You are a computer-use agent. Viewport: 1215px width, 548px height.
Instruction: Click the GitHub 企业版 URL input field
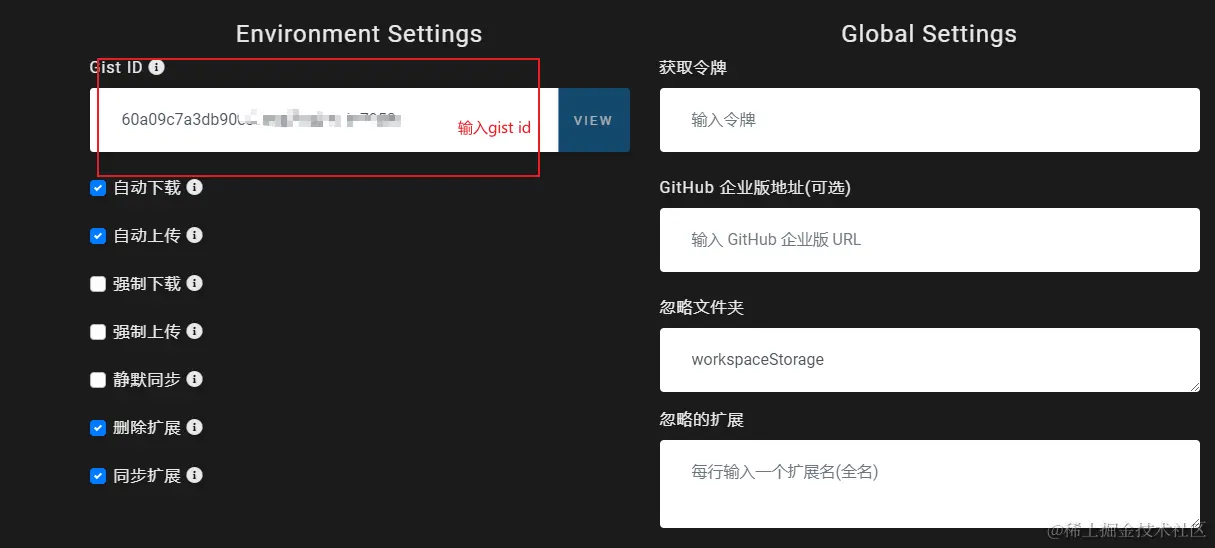pyautogui.click(x=929, y=240)
